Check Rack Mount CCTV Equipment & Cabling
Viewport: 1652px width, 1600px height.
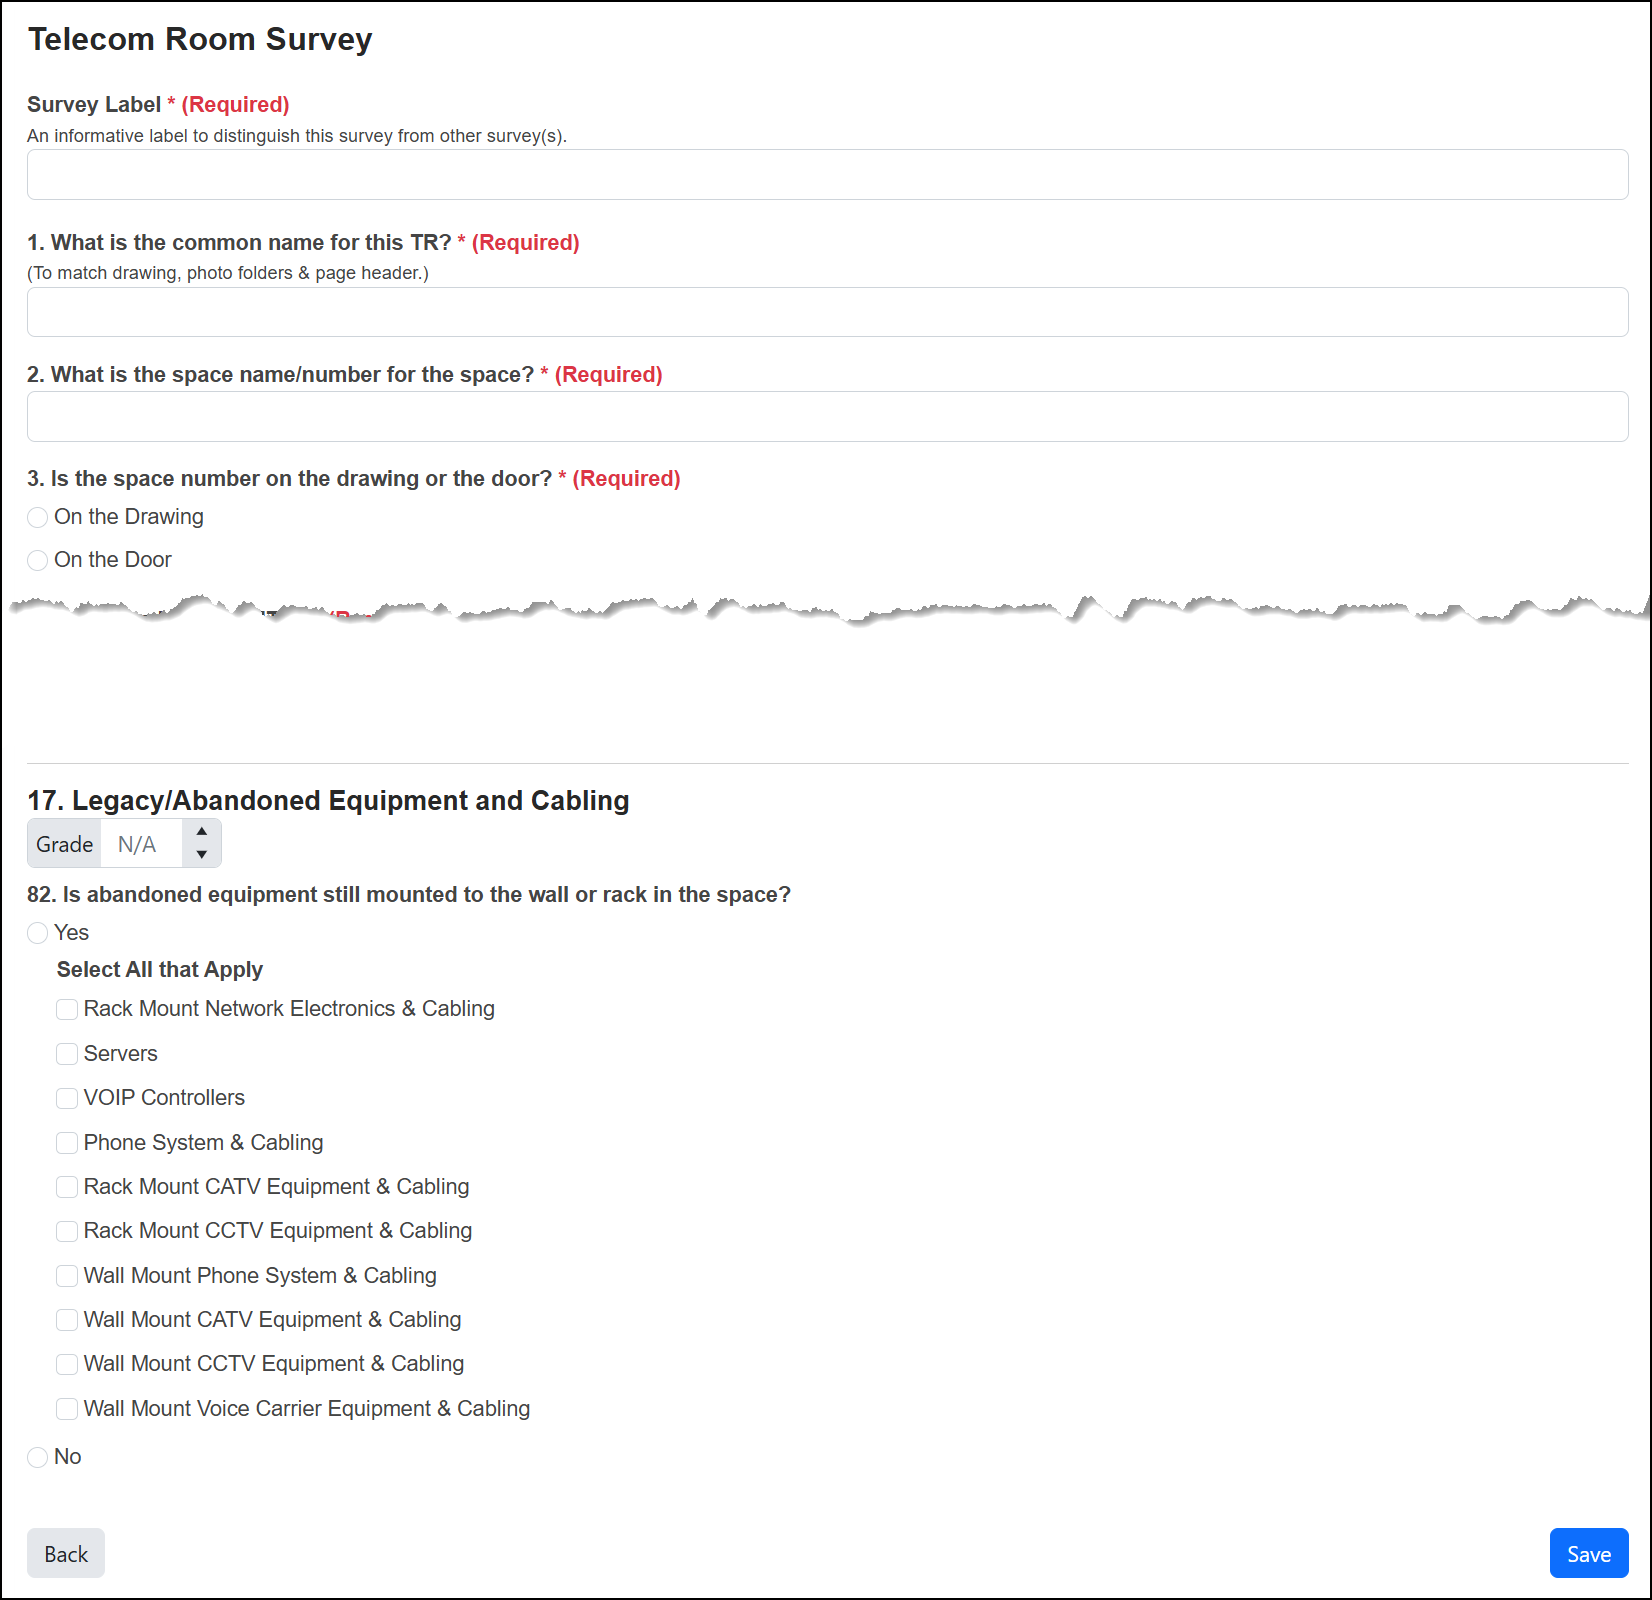click(67, 1231)
